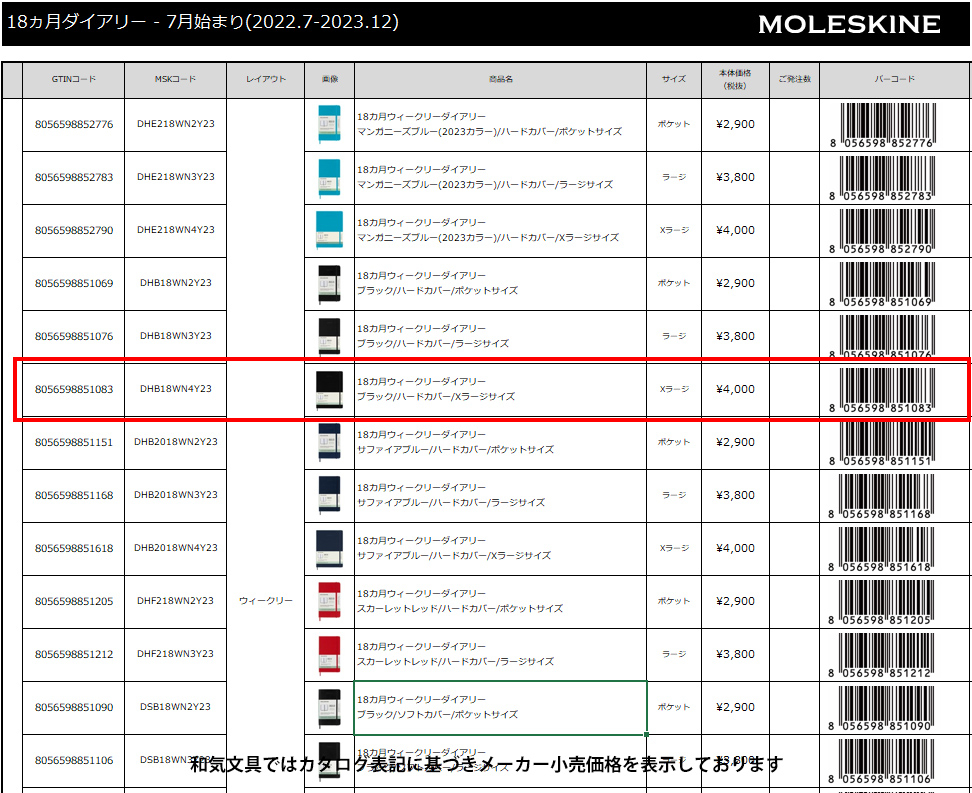Click the barcode for 8056598852776
The height and width of the screenshot is (793, 972).
(881, 125)
